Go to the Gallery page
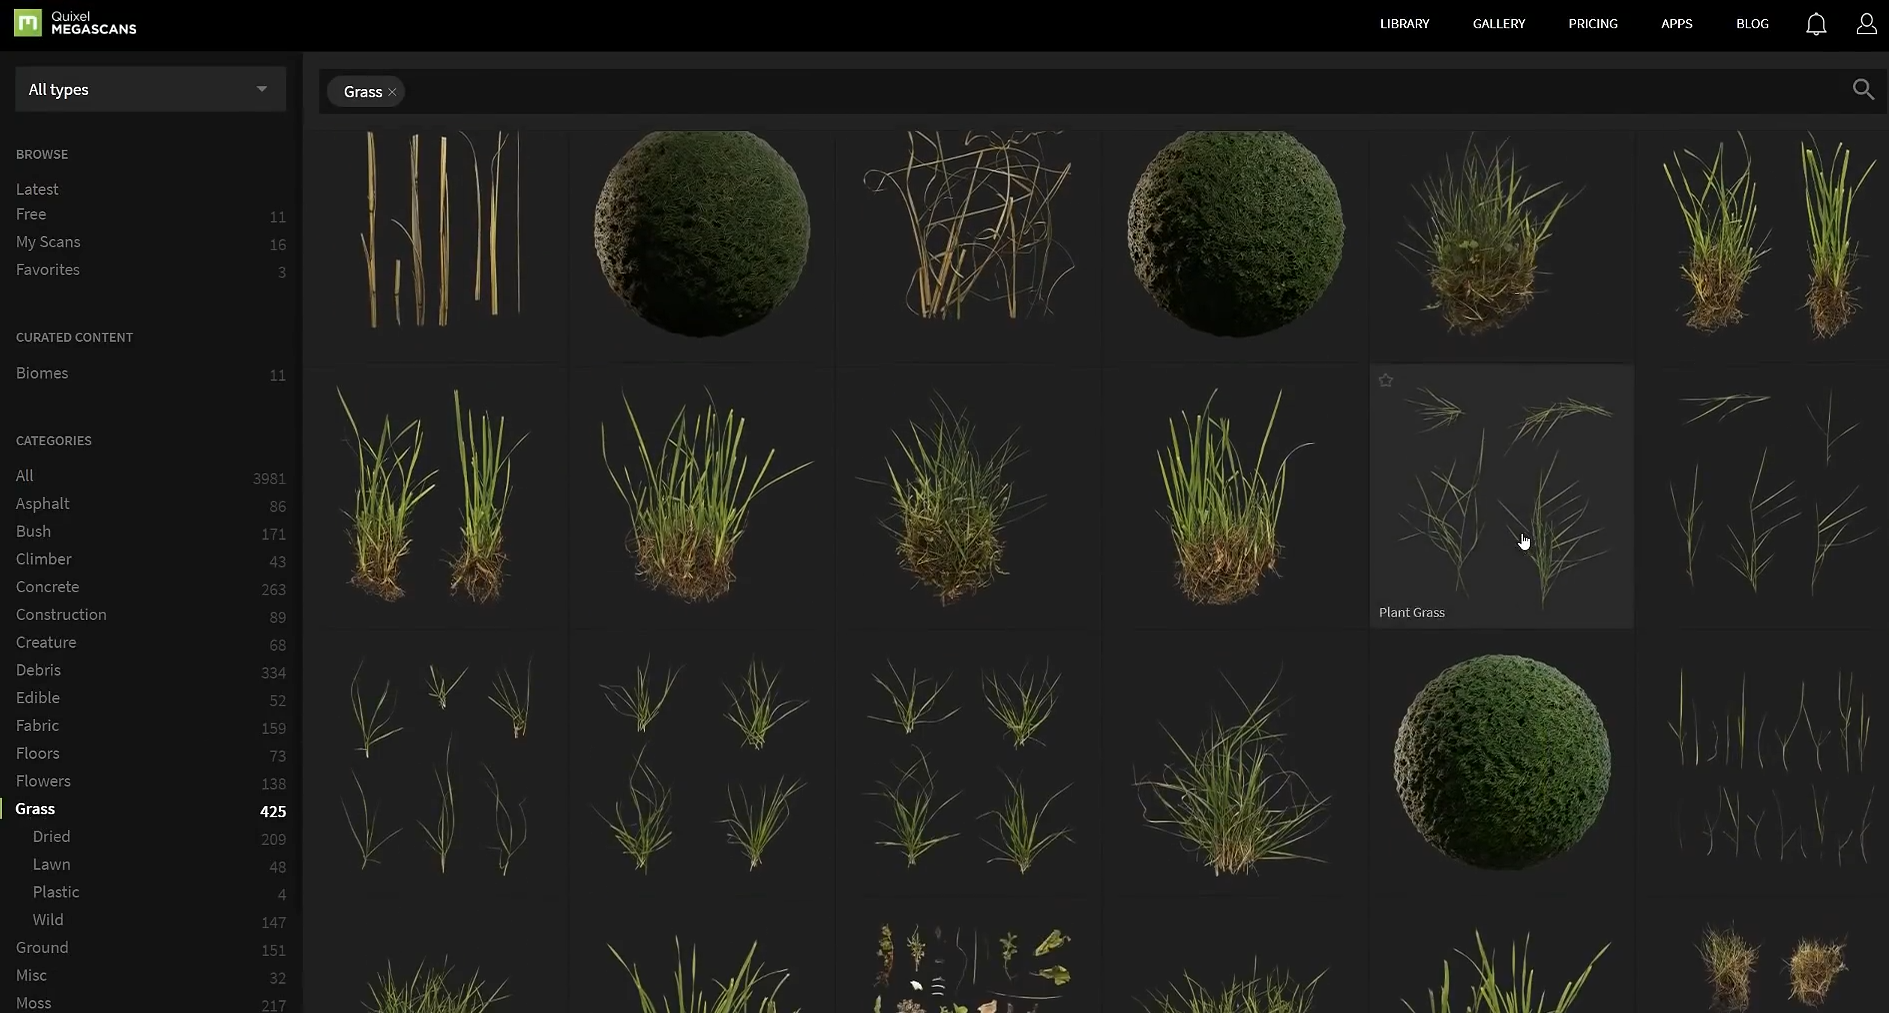Screen dimensions: 1889x1013 (1498, 24)
